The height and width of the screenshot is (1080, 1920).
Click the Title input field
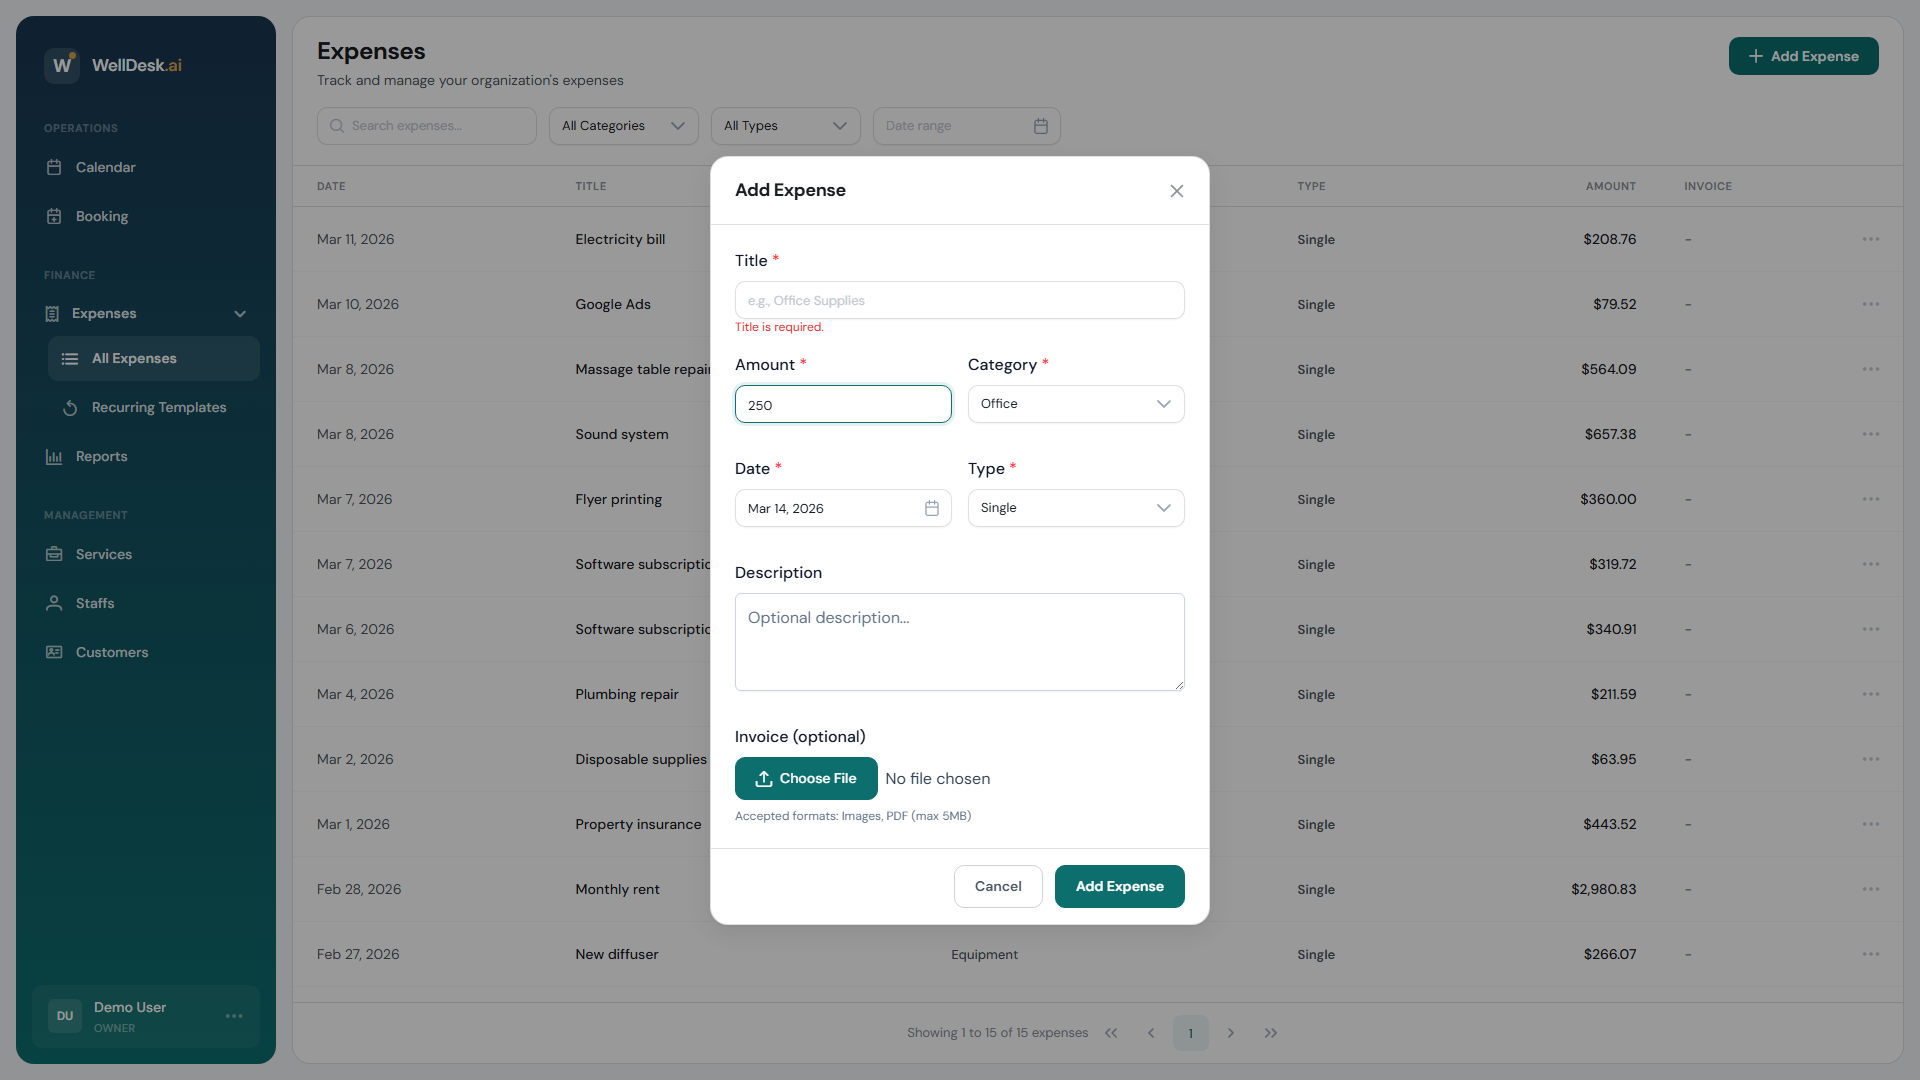pos(959,300)
